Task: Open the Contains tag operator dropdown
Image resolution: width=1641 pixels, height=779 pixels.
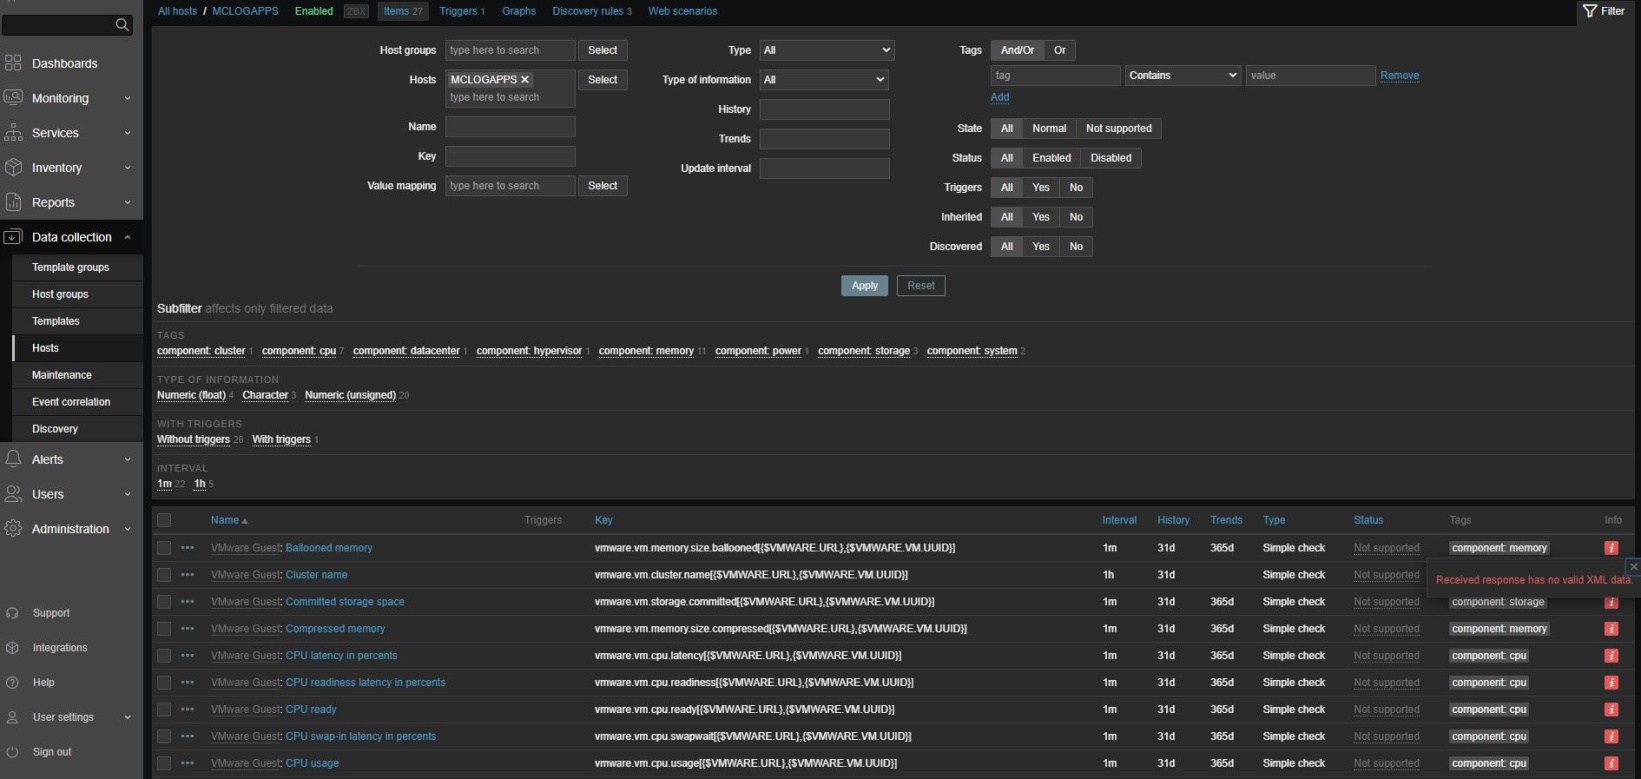Action: click(x=1183, y=76)
